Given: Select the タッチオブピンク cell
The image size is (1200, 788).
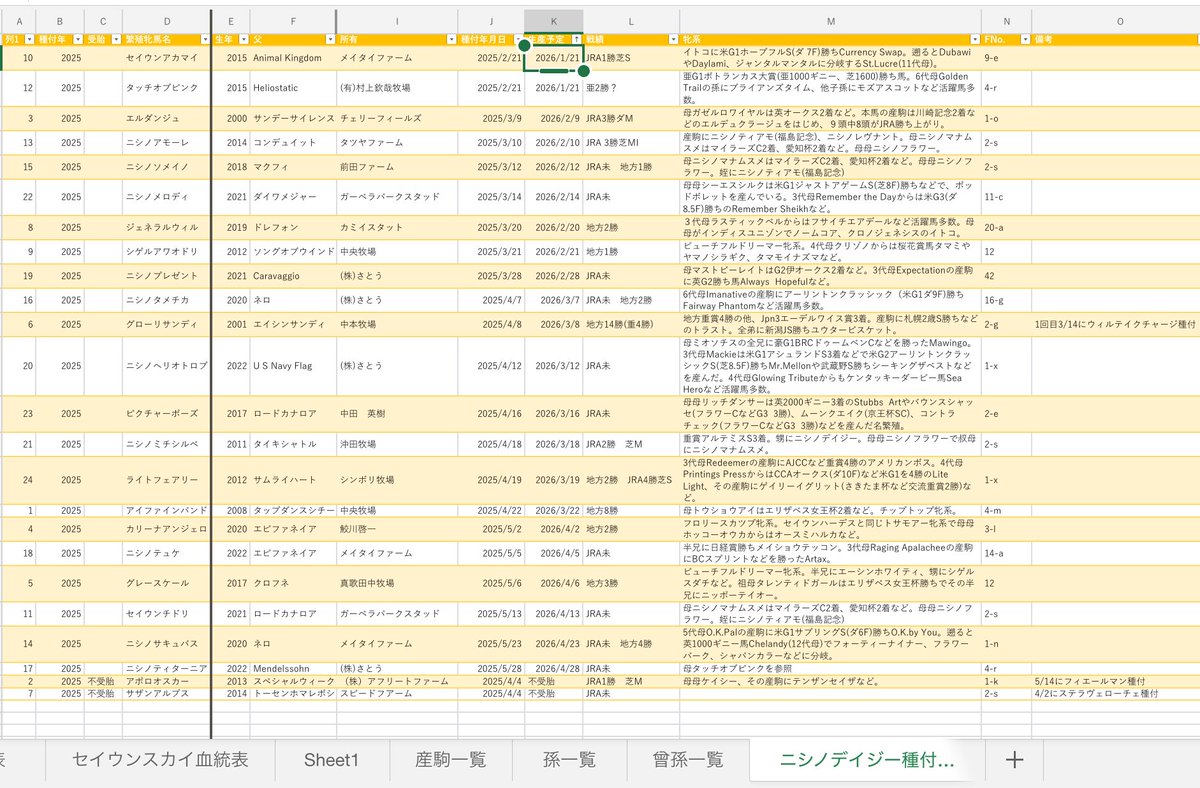Looking at the screenshot, I should coord(166,88).
